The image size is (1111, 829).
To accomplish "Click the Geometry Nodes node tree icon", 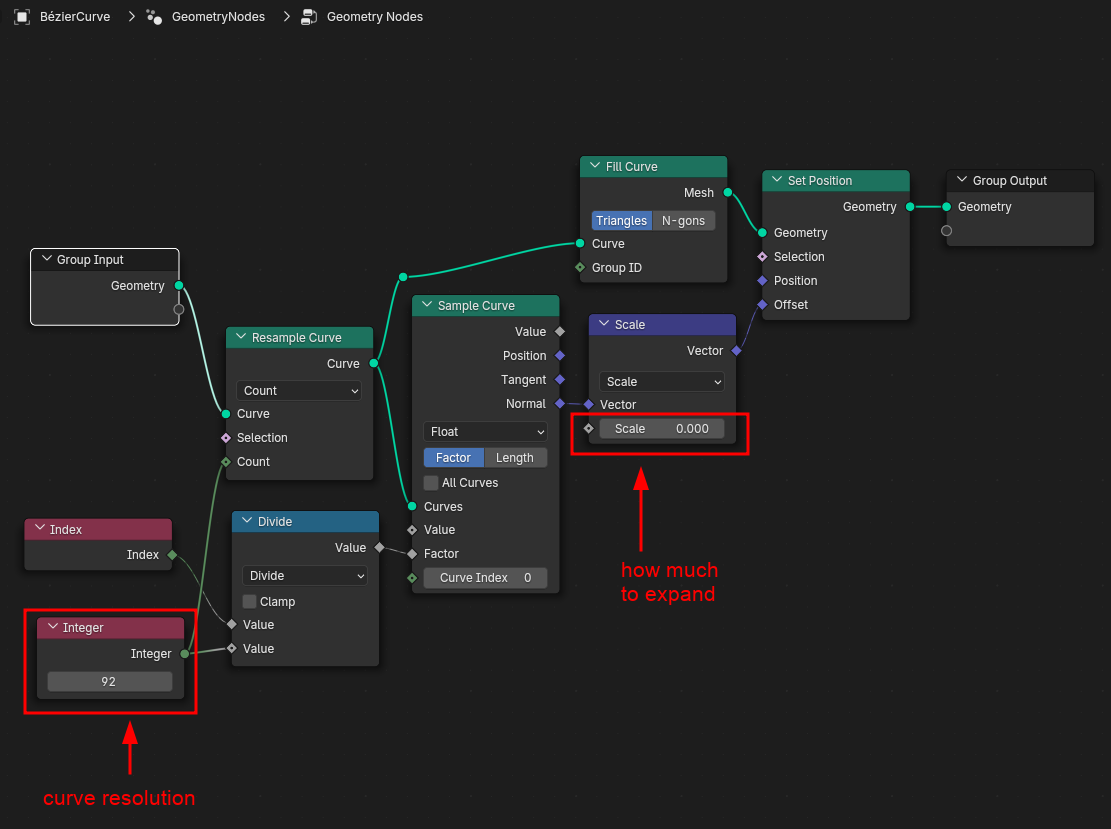I will click(309, 17).
